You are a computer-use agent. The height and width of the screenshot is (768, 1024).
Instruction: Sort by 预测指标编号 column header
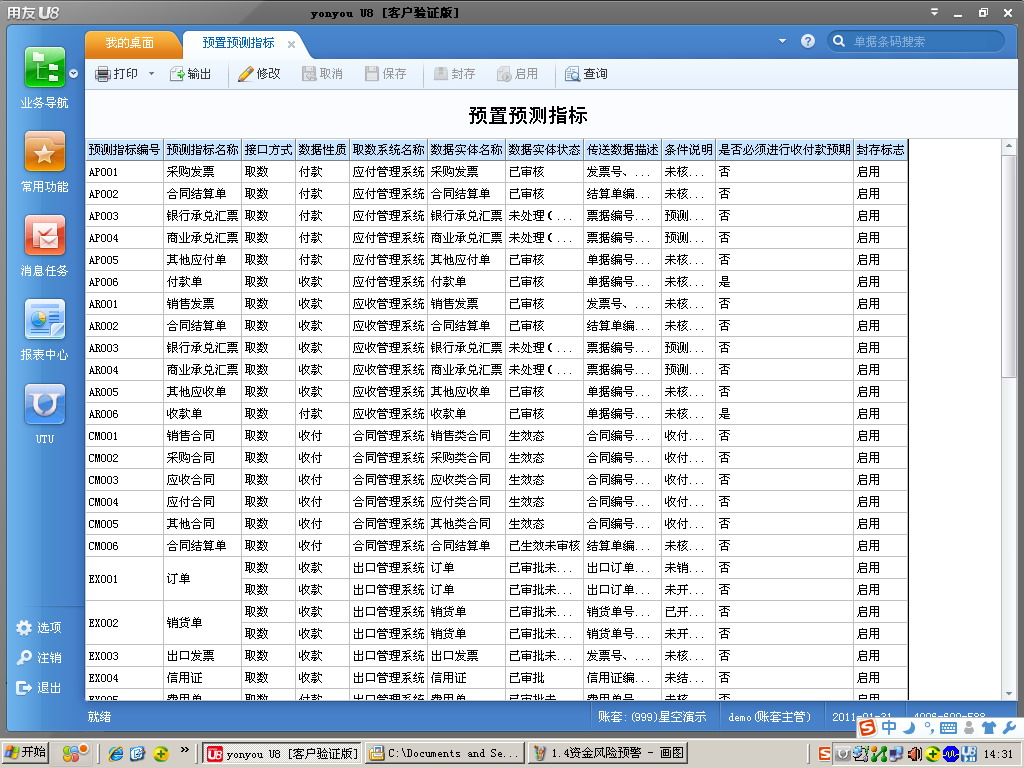click(124, 150)
